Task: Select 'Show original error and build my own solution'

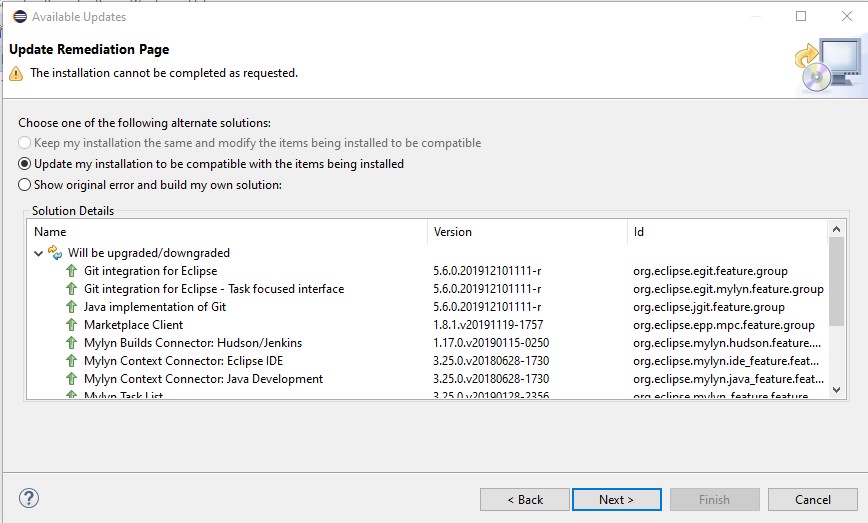Action: 150,185
